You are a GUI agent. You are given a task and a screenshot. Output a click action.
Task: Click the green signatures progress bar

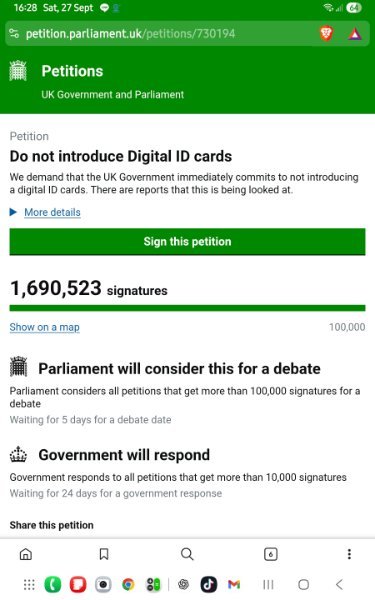click(188, 308)
